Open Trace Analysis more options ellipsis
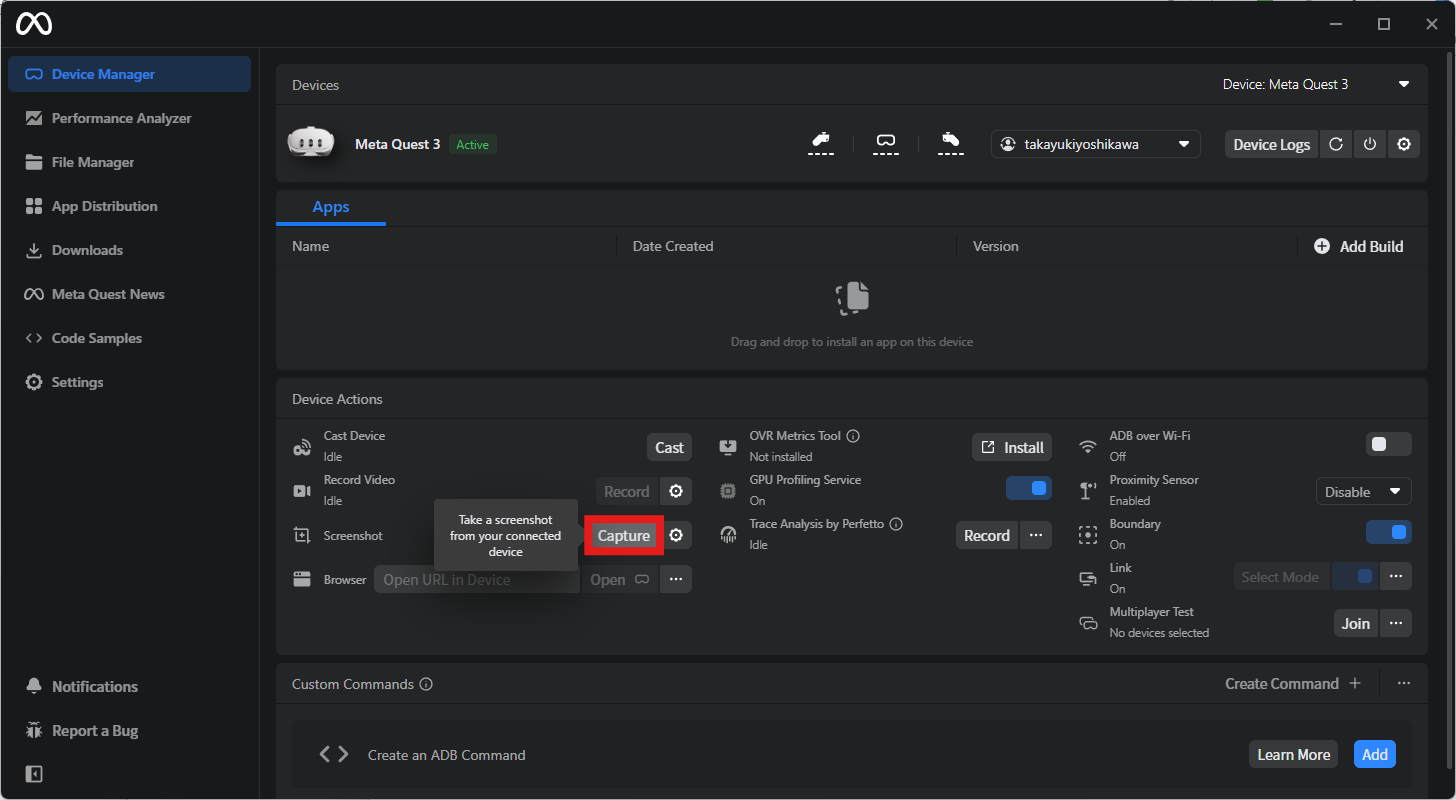This screenshot has width=1456, height=800. click(1036, 536)
